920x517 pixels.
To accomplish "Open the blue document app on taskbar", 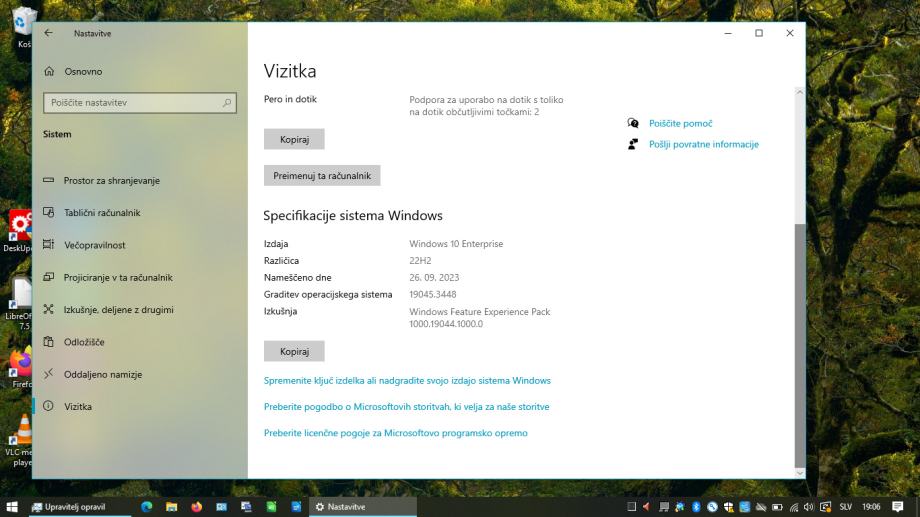I will [296, 506].
